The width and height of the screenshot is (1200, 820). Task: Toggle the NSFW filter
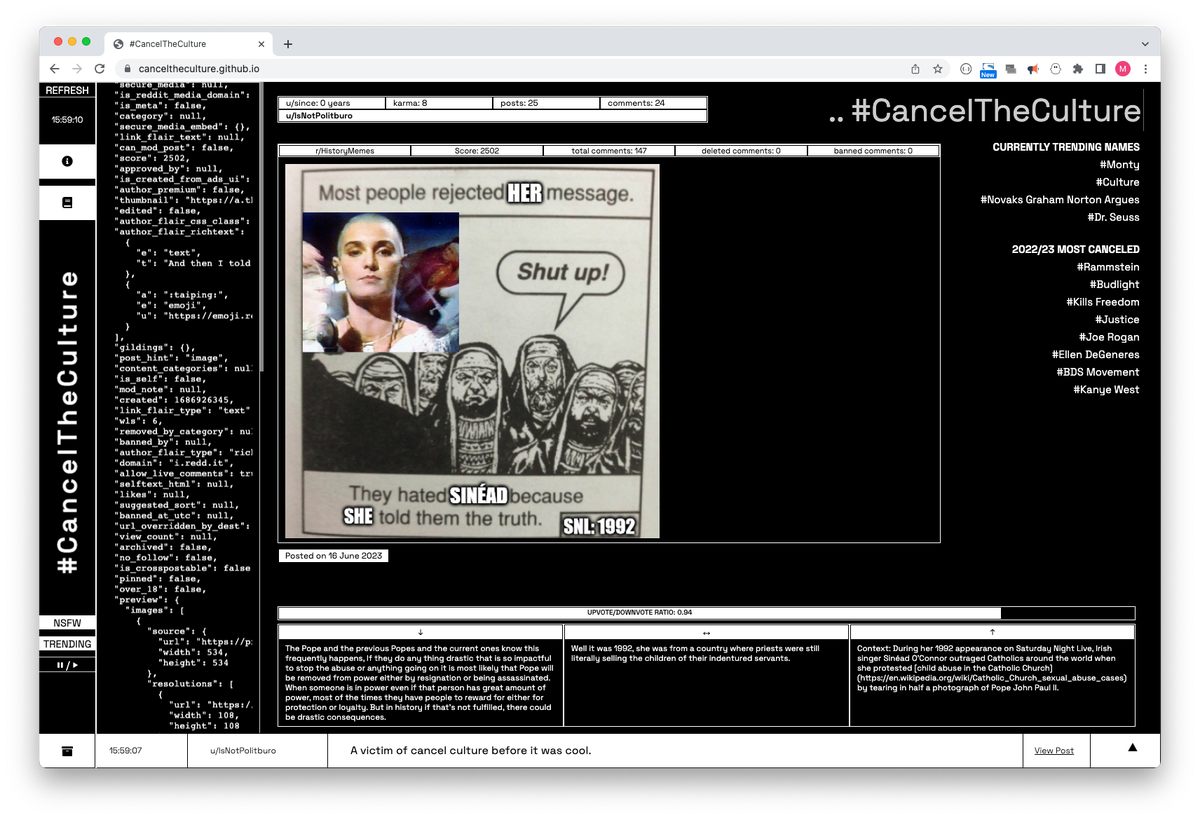click(x=67, y=623)
